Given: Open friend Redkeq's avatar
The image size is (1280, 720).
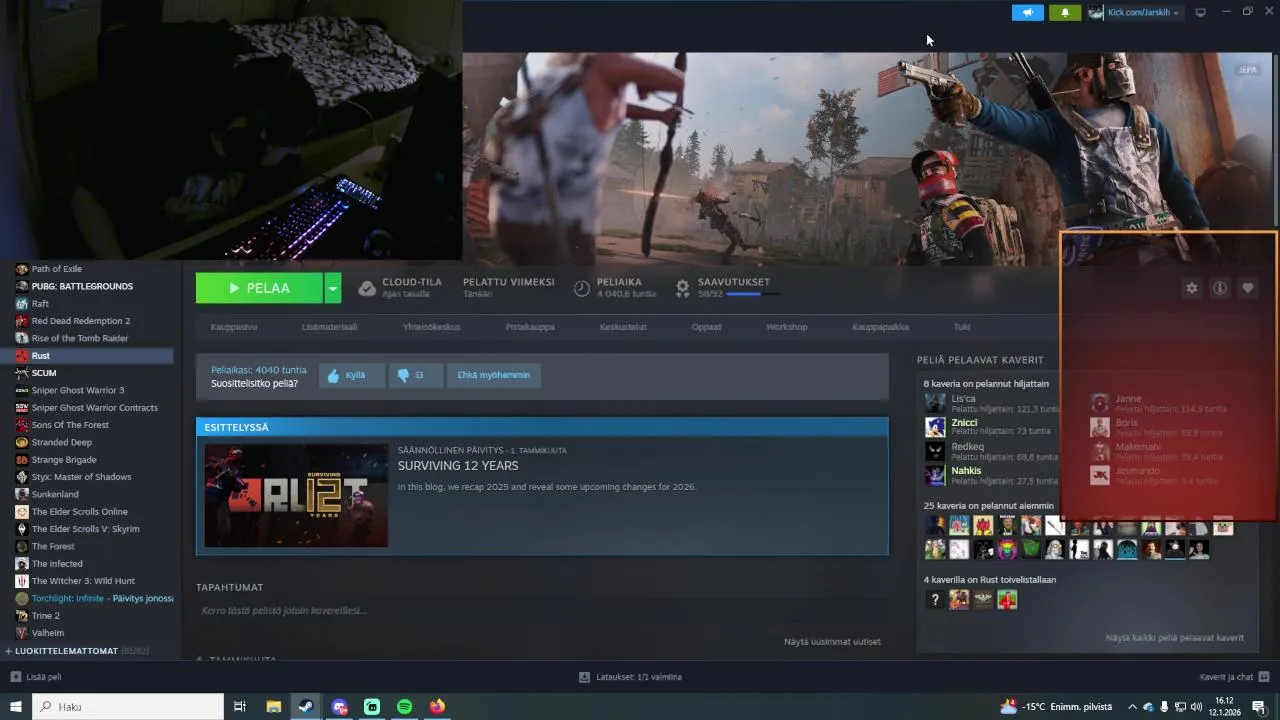Looking at the screenshot, I should (x=935, y=451).
